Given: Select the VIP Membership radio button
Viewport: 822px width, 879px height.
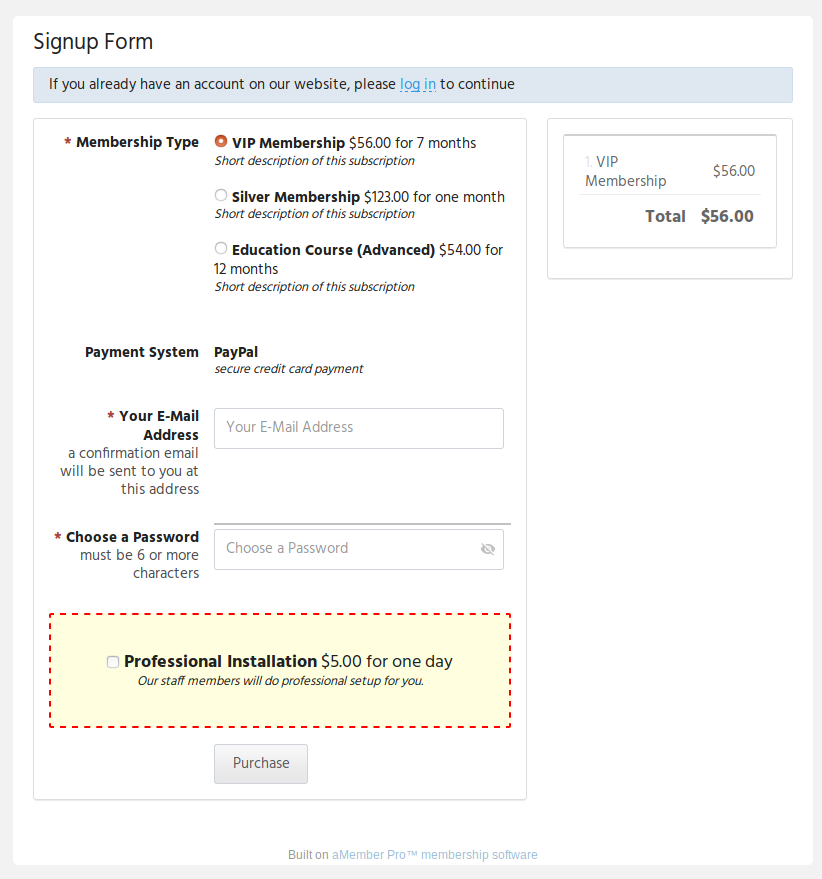Looking at the screenshot, I should click(221, 141).
